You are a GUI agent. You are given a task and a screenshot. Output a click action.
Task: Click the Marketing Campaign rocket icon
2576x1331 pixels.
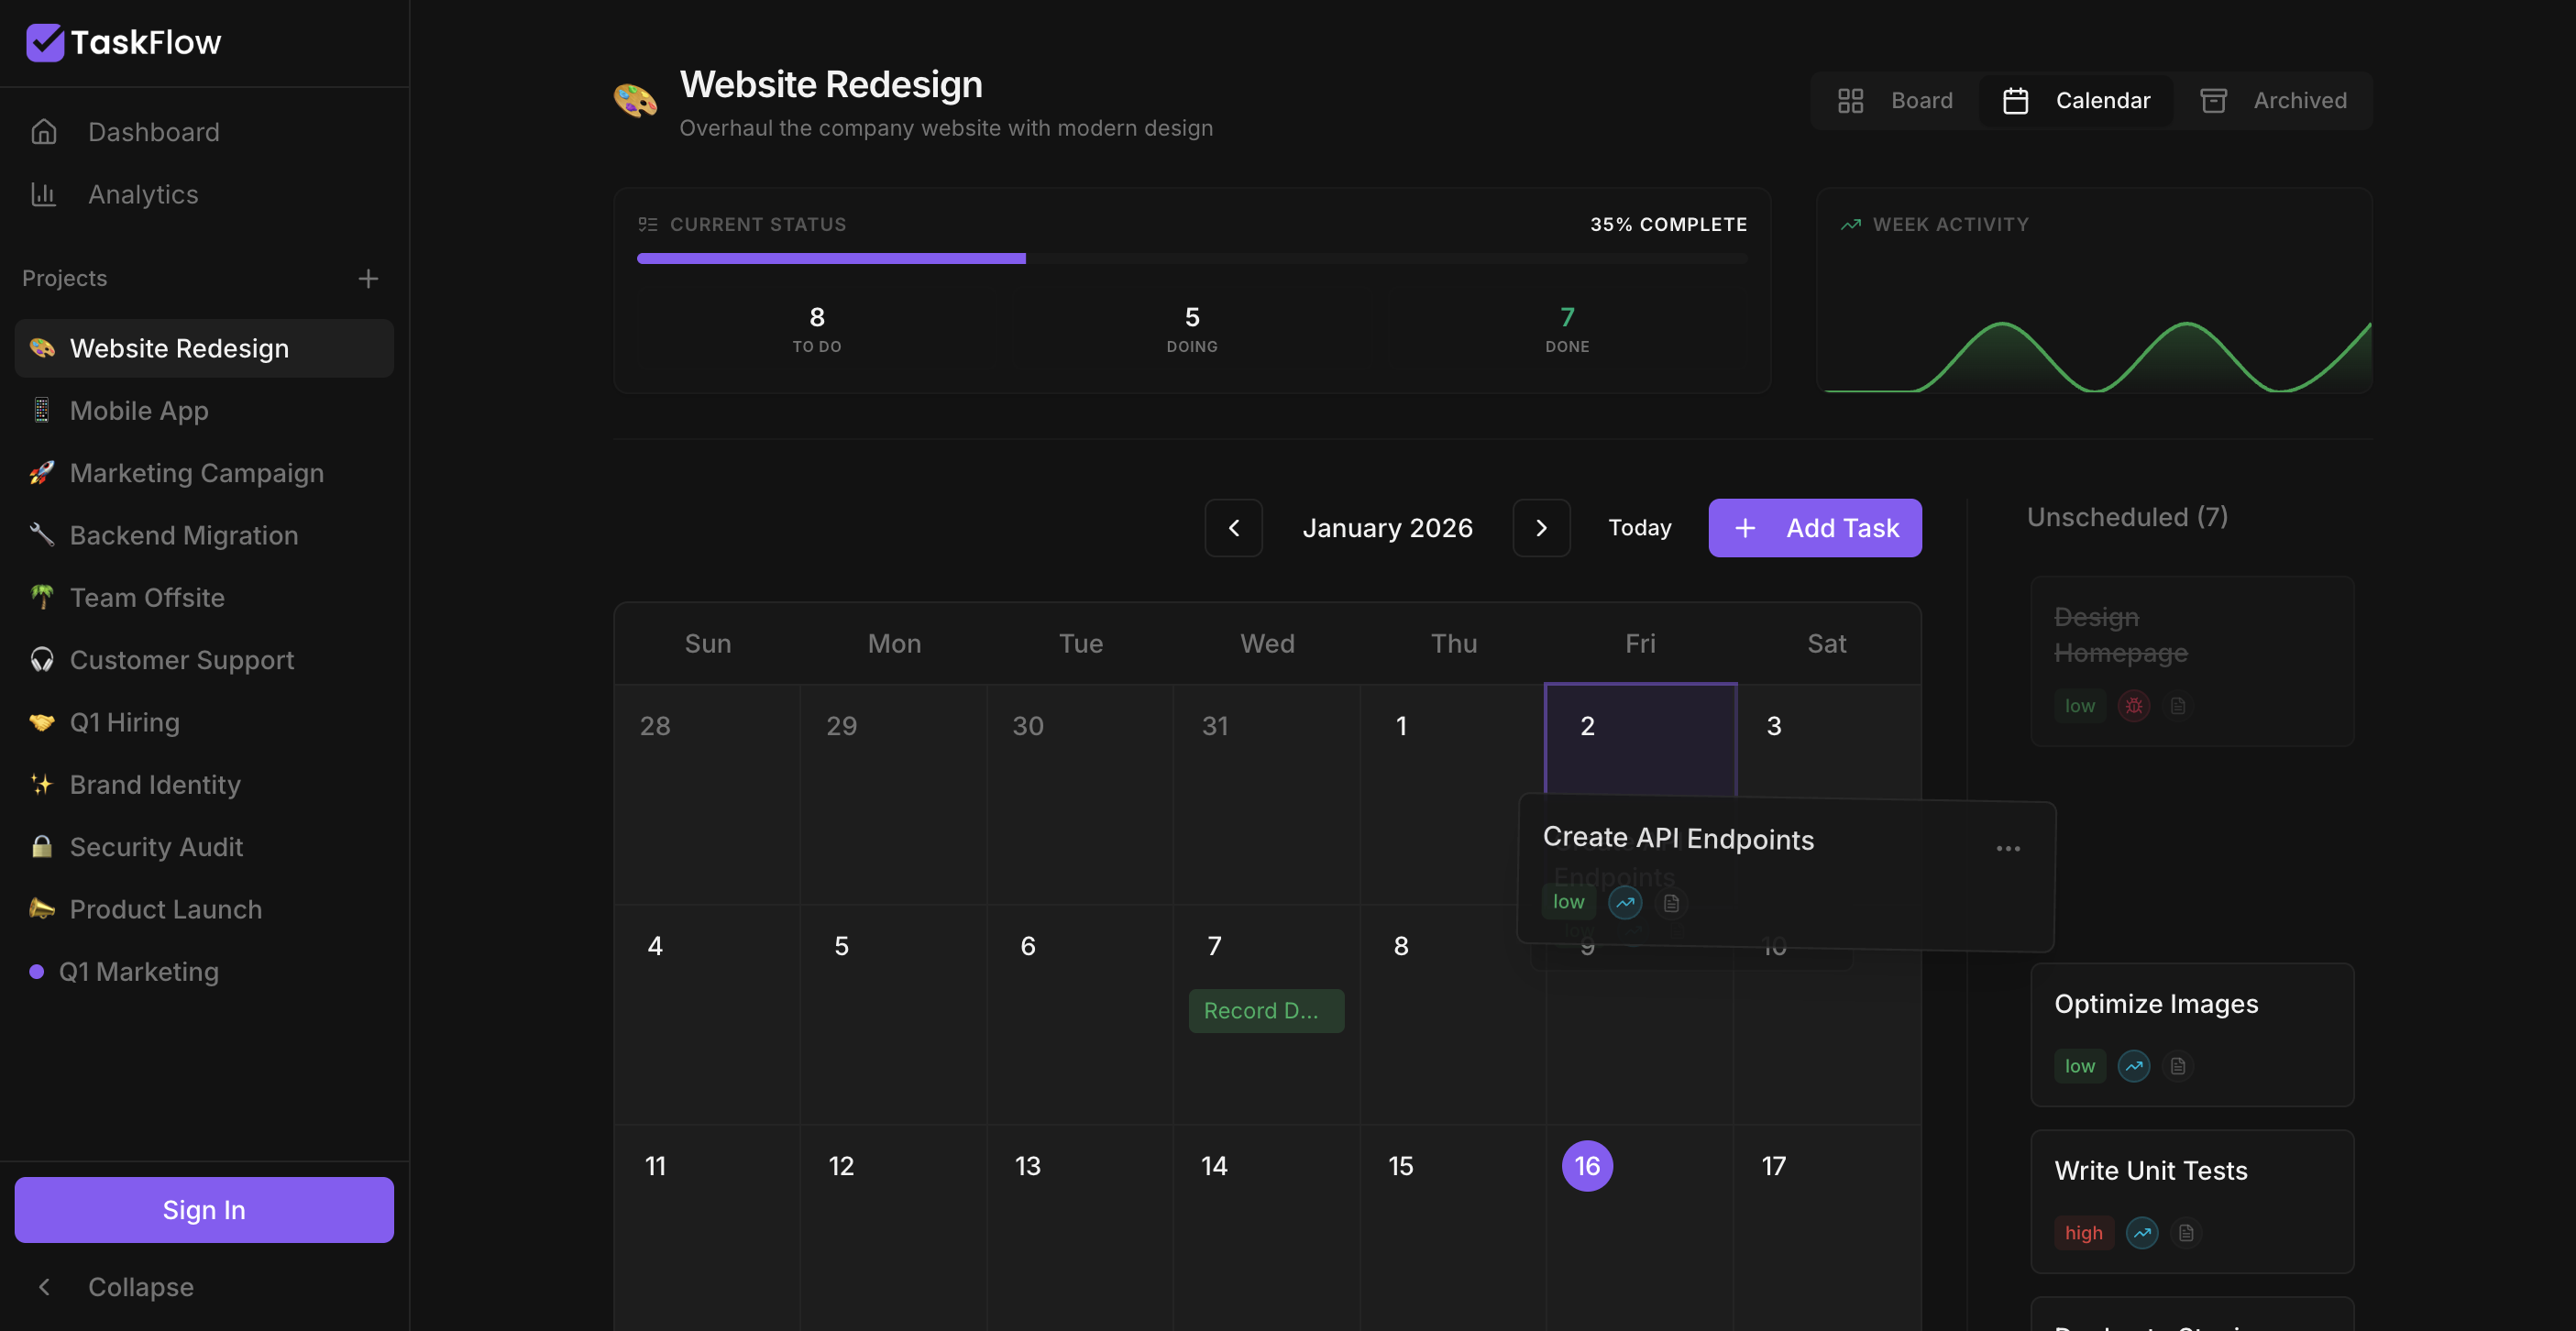click(x=42, y=473)
